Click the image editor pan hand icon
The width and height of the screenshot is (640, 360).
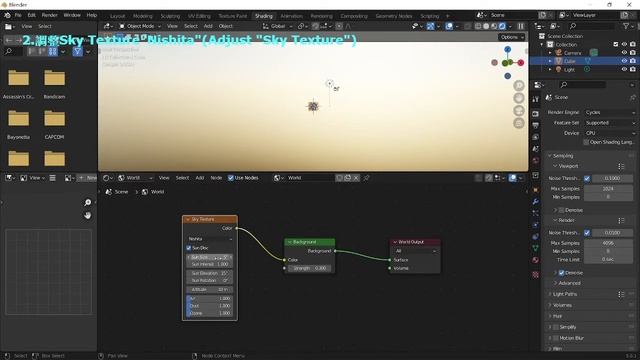[88, 215]
